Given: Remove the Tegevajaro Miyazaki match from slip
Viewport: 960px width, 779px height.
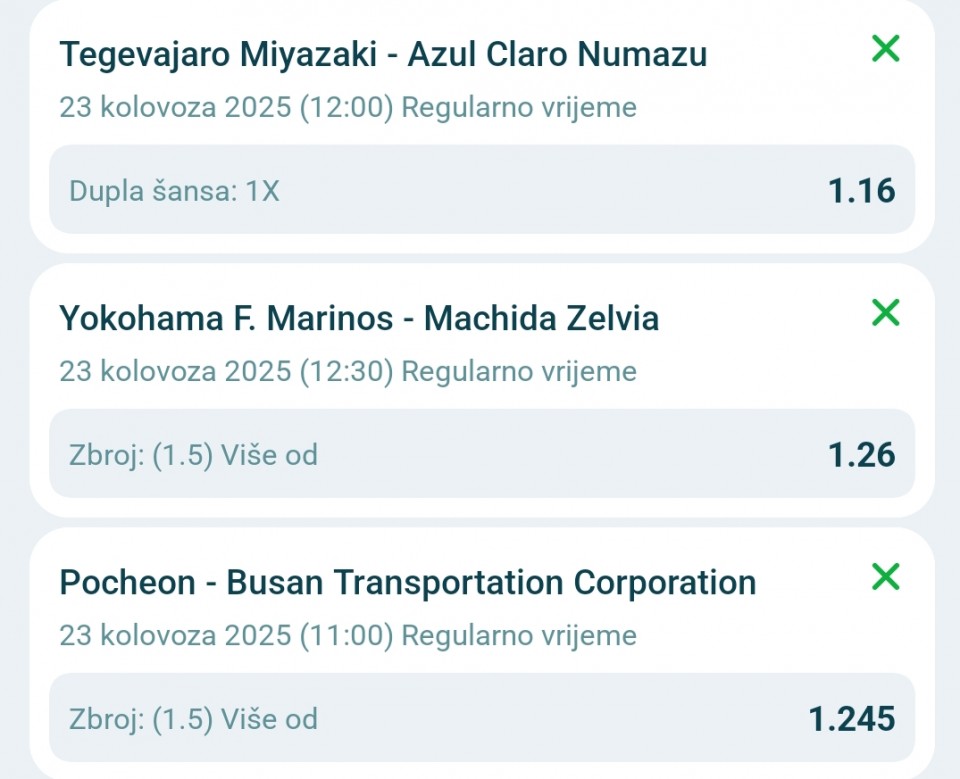Looking at the screenshot, I should (x=885, y=48).
